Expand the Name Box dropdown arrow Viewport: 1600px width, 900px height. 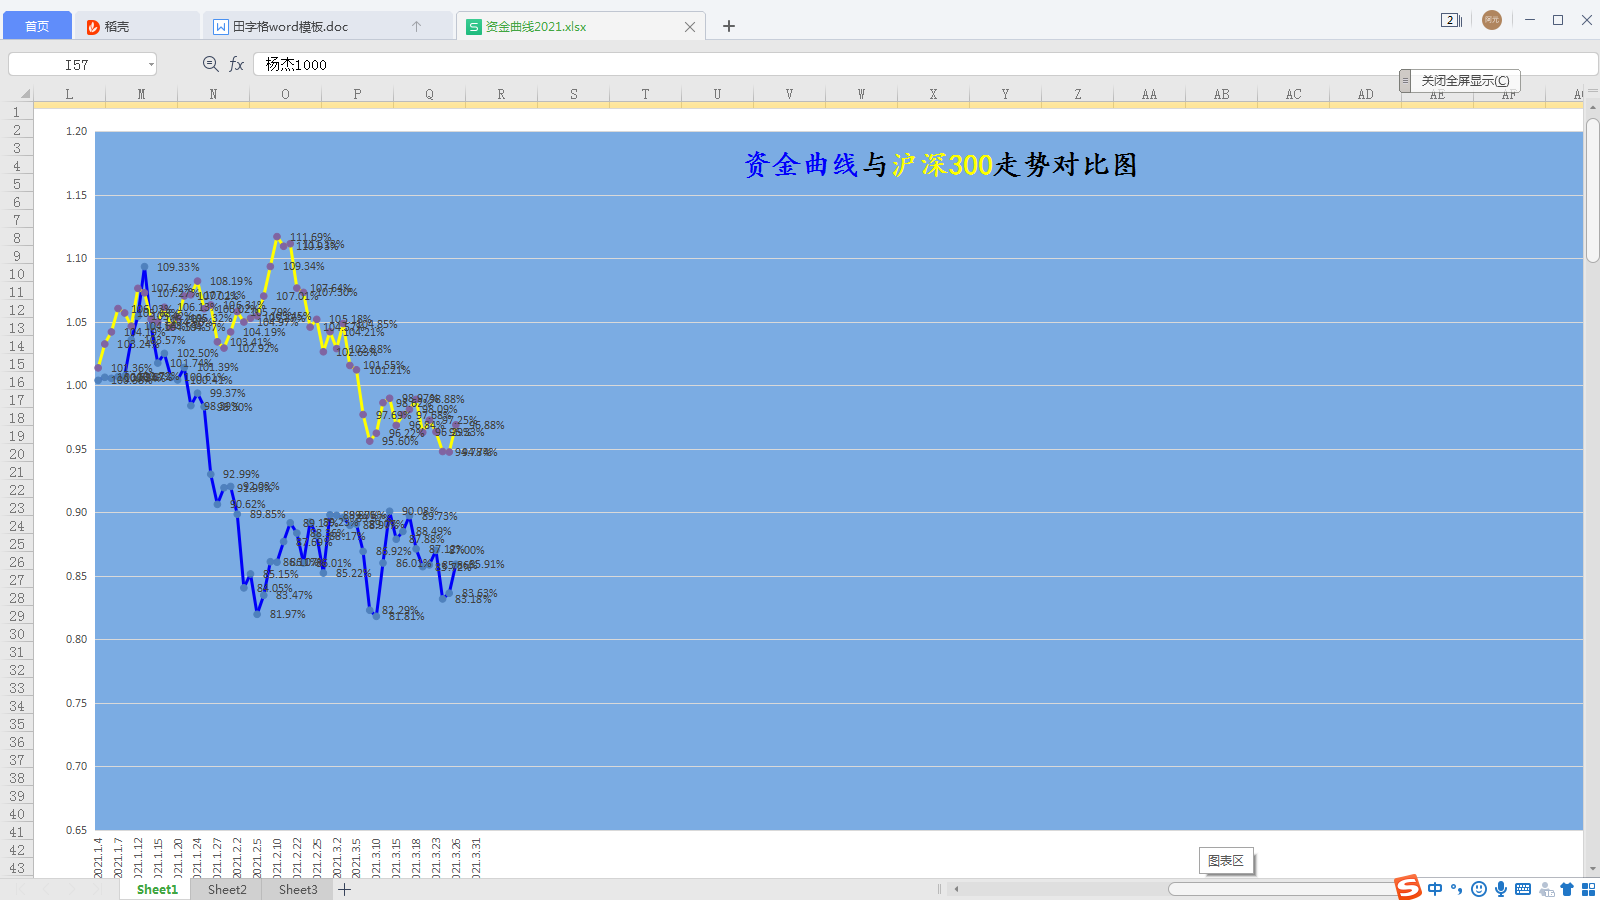point(151,64)
